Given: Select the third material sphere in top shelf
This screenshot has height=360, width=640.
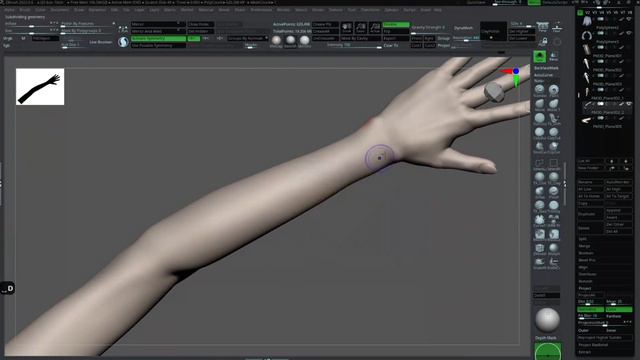Looking at the screenshot, I should tap(304, 40).
